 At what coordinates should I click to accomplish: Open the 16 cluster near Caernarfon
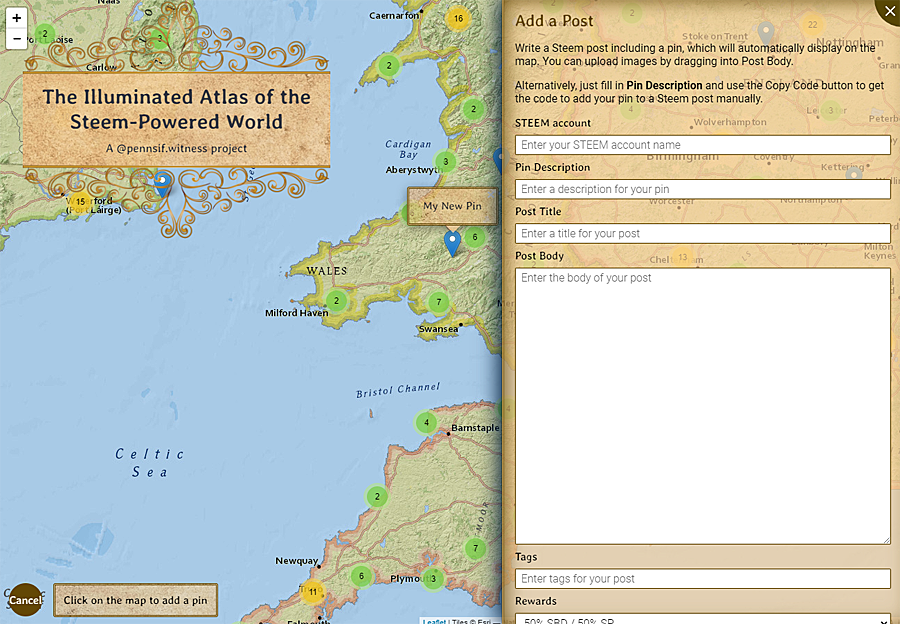[458, 18]
